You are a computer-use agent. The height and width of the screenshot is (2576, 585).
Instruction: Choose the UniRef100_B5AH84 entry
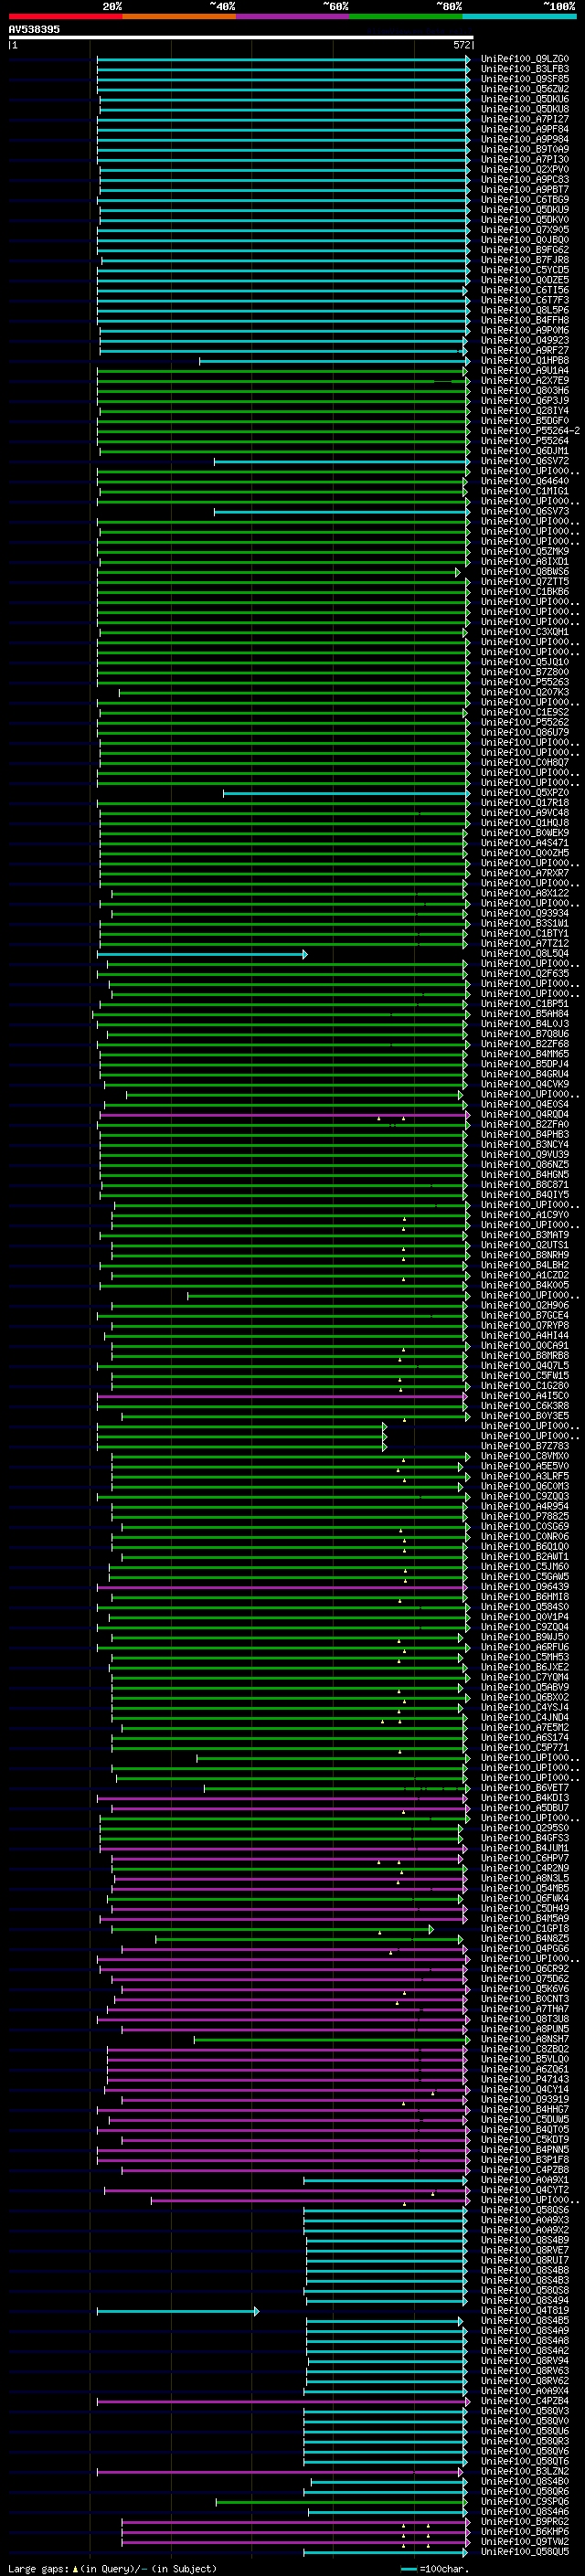[x=524, y=1014]
